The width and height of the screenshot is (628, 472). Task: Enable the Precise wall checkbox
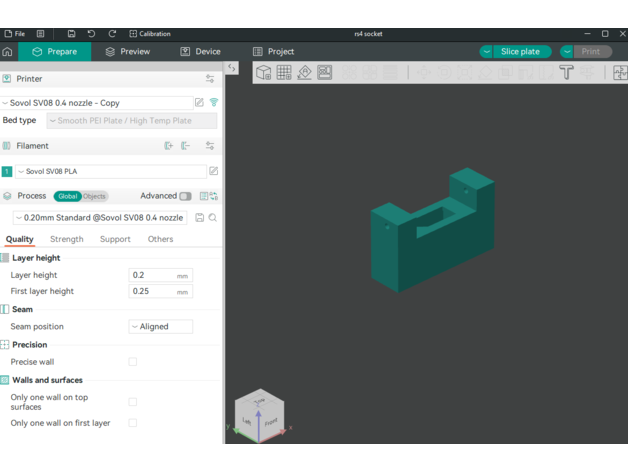[132, 362]
